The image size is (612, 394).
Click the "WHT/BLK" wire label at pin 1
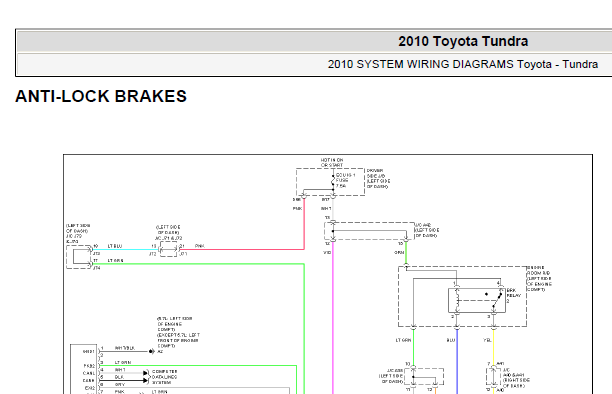[x=125, y=348]
